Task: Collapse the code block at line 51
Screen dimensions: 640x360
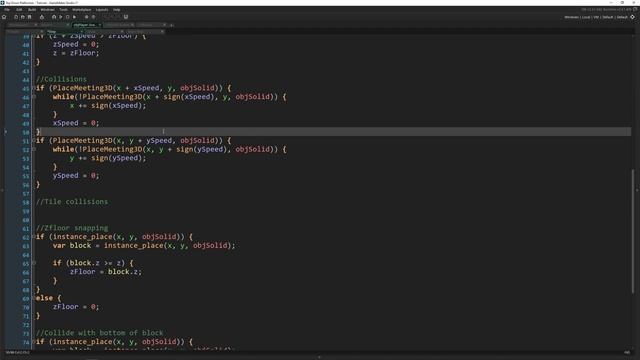Action: pyautogui.click(x=34, y=140)
